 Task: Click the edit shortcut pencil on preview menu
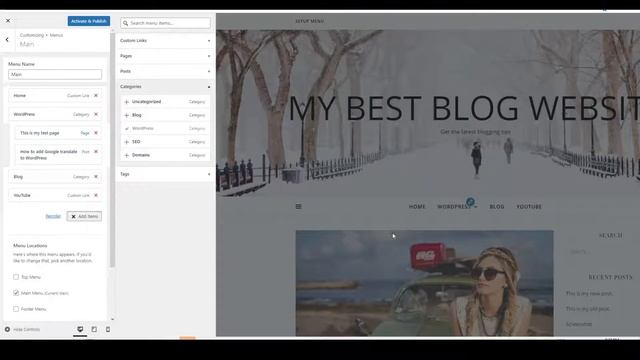(470, 202)
